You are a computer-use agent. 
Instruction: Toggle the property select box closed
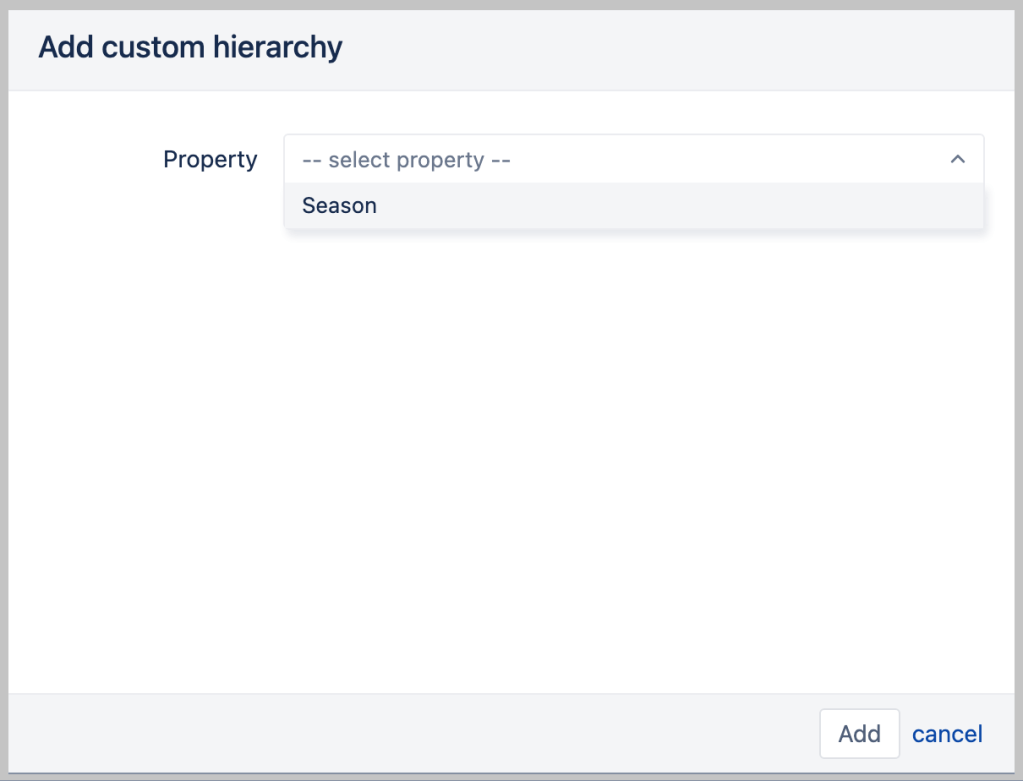click(957, 160)
